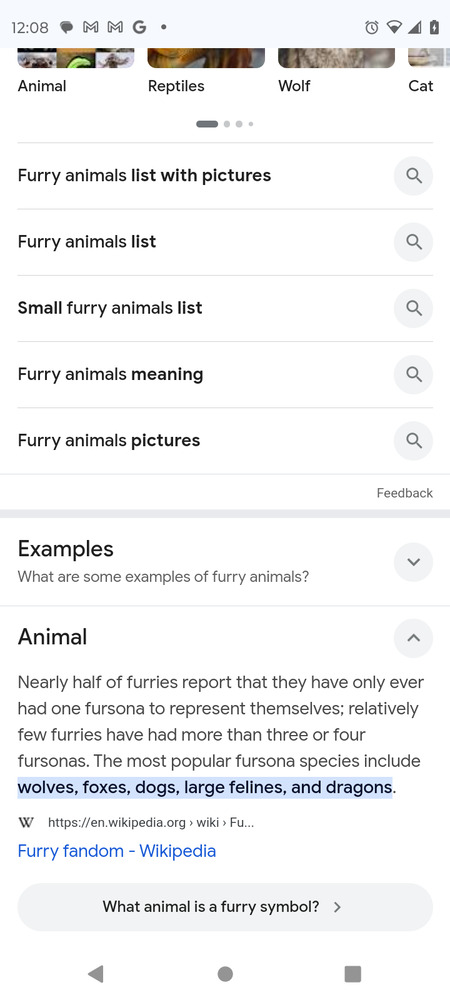Tap the recent apps square button
Image resolution: width=450 pixels, height=1000 pixels.
[352, 974]
